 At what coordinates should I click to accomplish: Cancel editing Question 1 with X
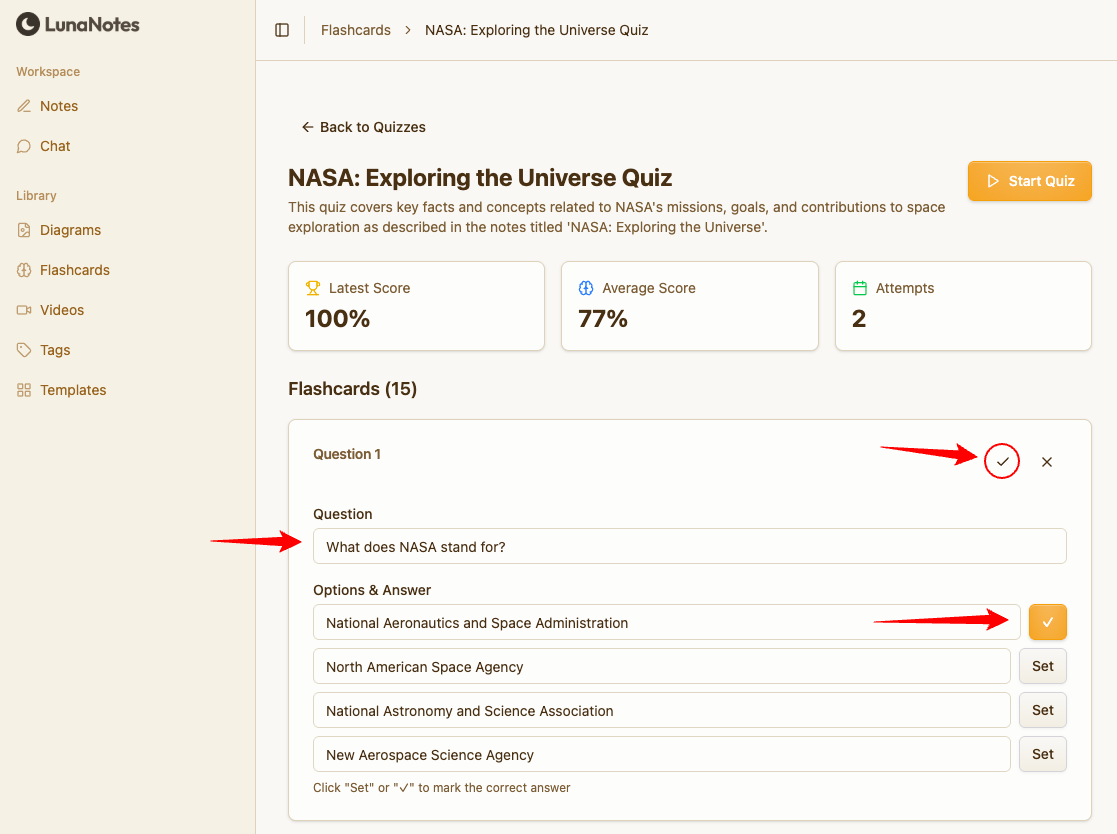click(x=1047, y=462)
